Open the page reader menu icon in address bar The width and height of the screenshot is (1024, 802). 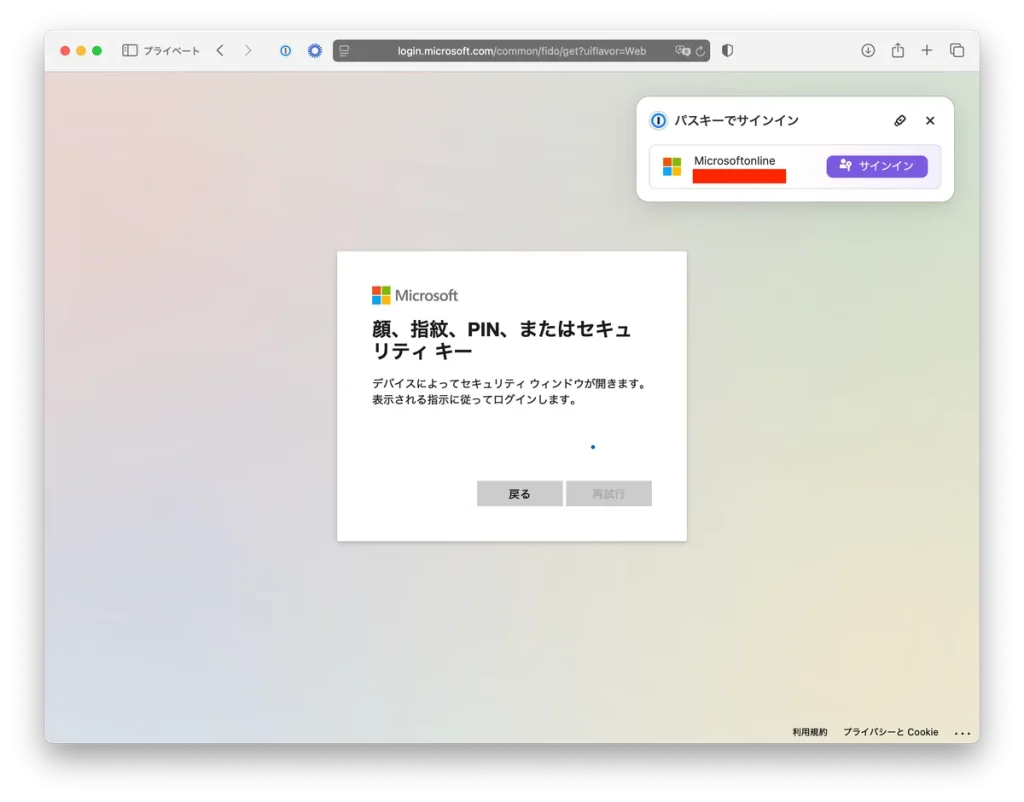[x=344, y=51]
